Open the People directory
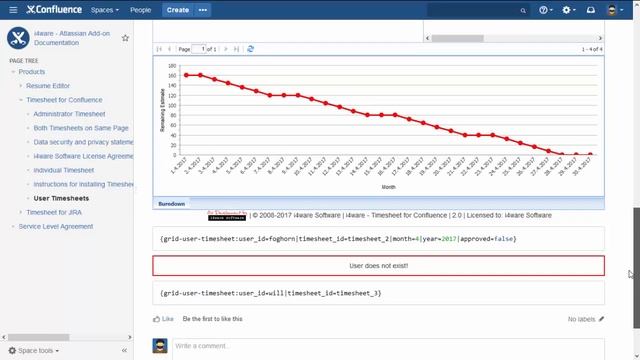The image size is (640, 360). pyautogui.click(x=140, y=10)
